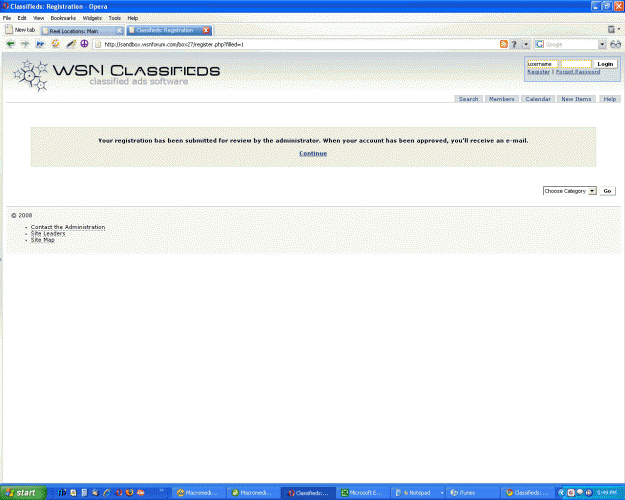Screen dimensions: 625x500
Task: Click the Fast Forward toolbar icon
Action: tap(39, 44)
